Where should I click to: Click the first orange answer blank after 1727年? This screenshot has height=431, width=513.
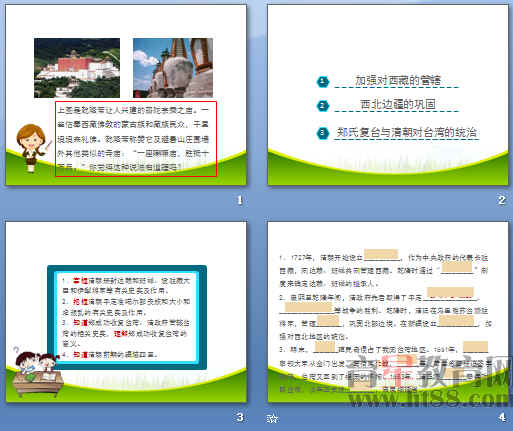(381, 254)
